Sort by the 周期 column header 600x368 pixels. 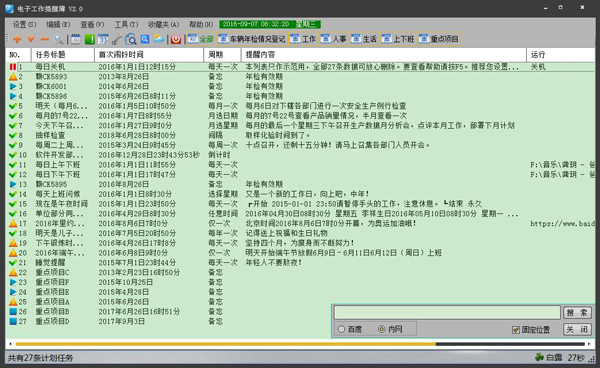click(x=222, y=55)
